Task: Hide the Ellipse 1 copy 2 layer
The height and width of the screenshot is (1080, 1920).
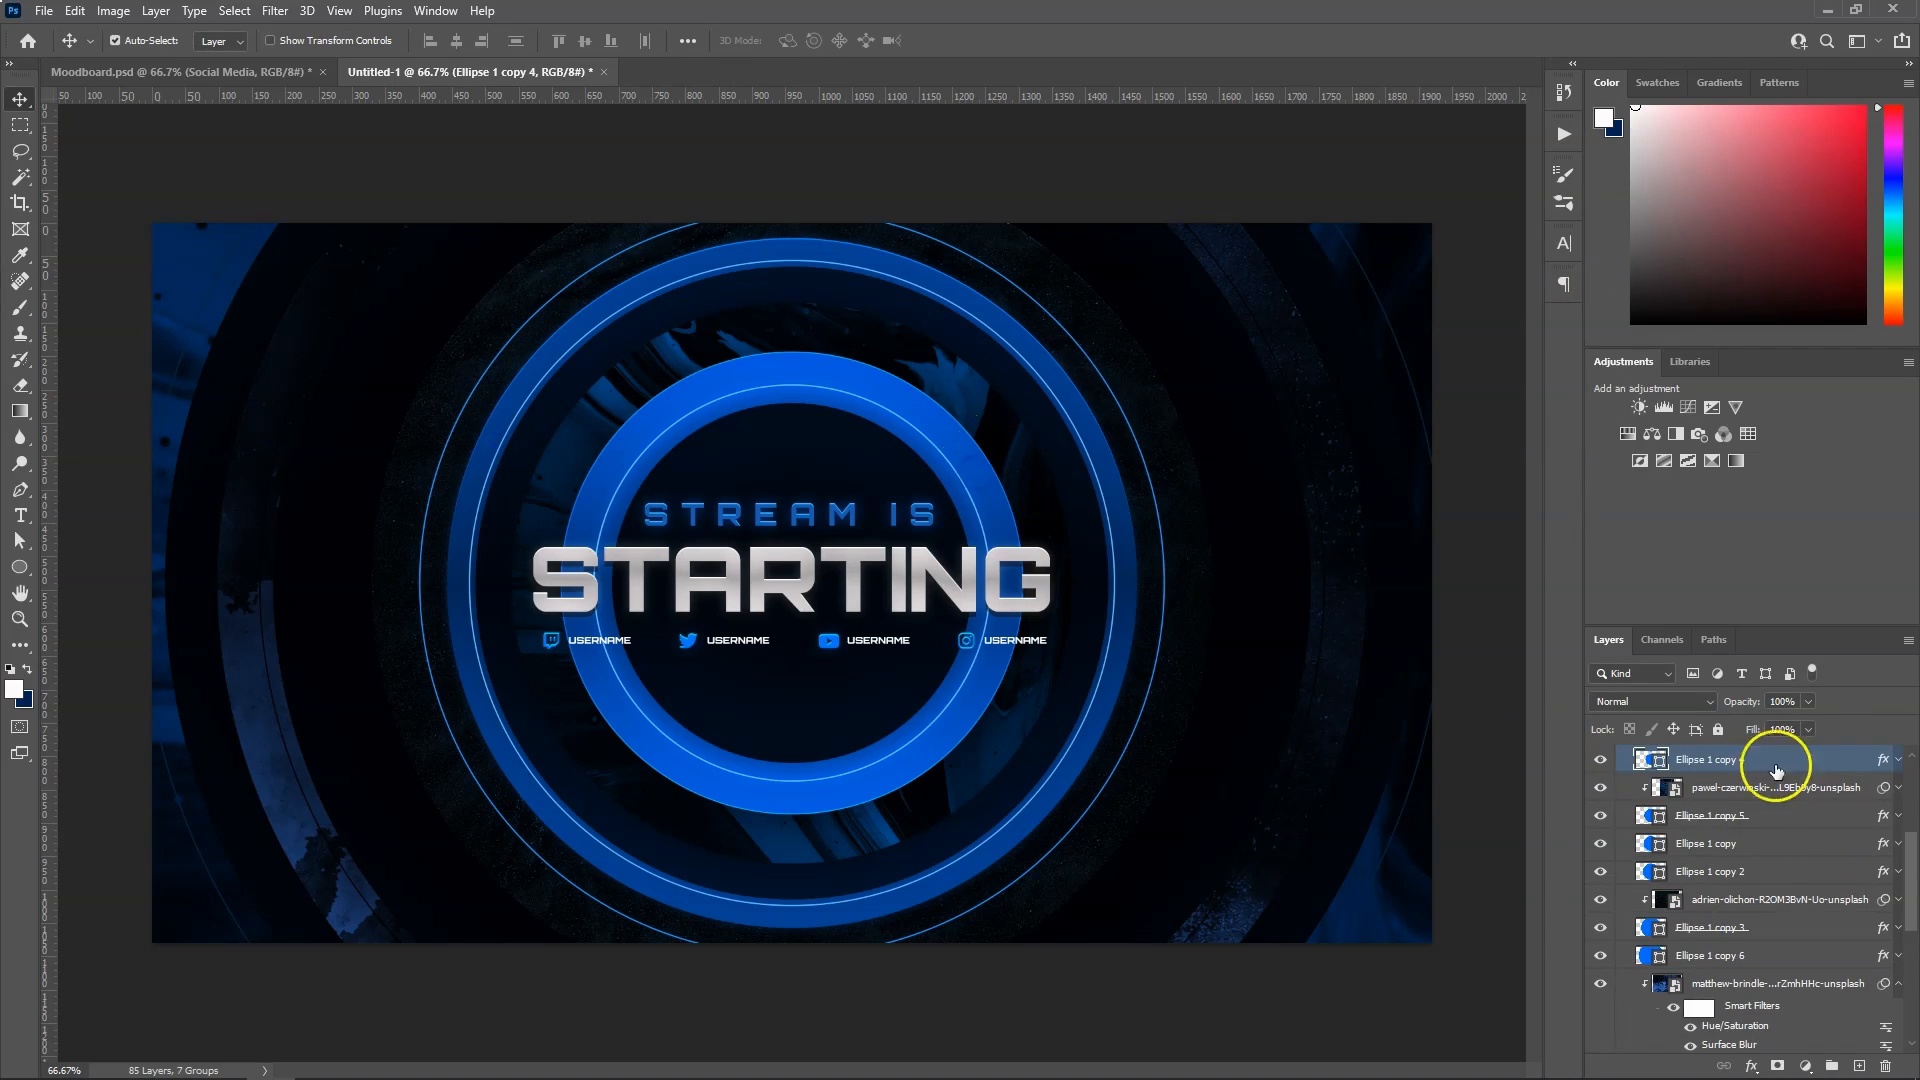Action: click(1600, 872)
